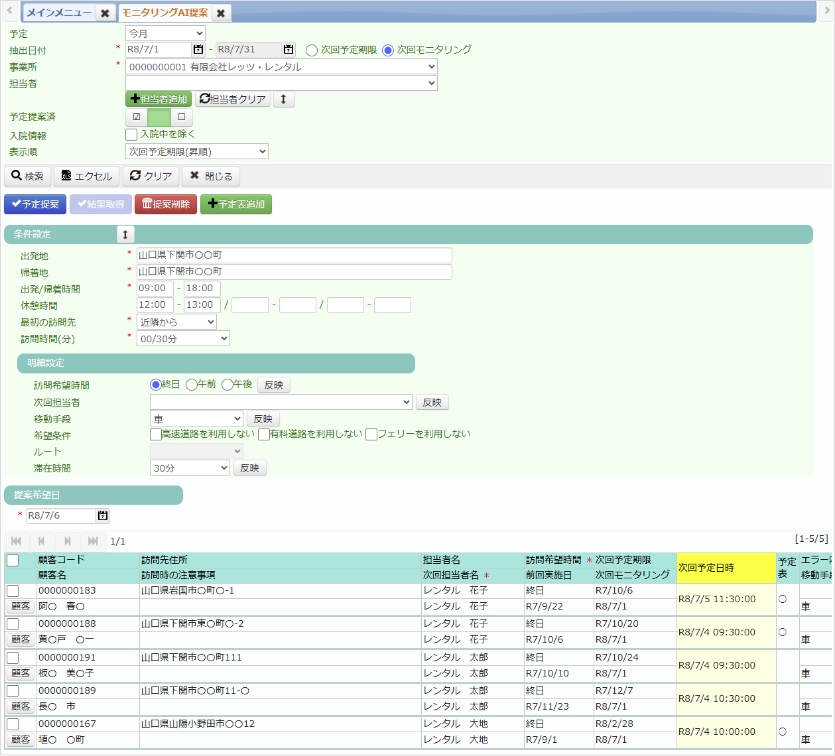Select 午前 visiting time option

tap(192, 384)
